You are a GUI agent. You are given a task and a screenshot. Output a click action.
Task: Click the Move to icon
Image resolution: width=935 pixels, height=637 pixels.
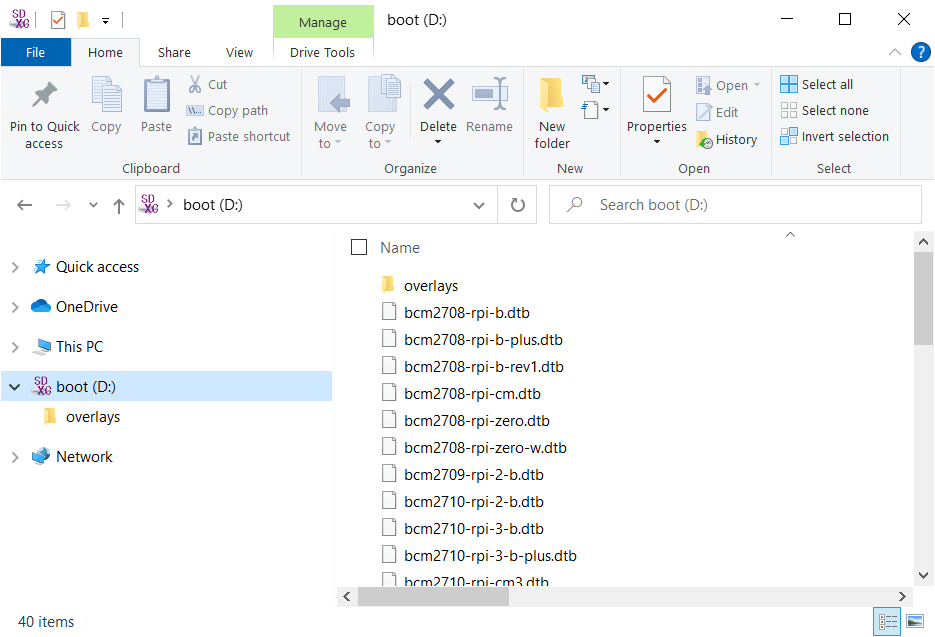(332, 94)
